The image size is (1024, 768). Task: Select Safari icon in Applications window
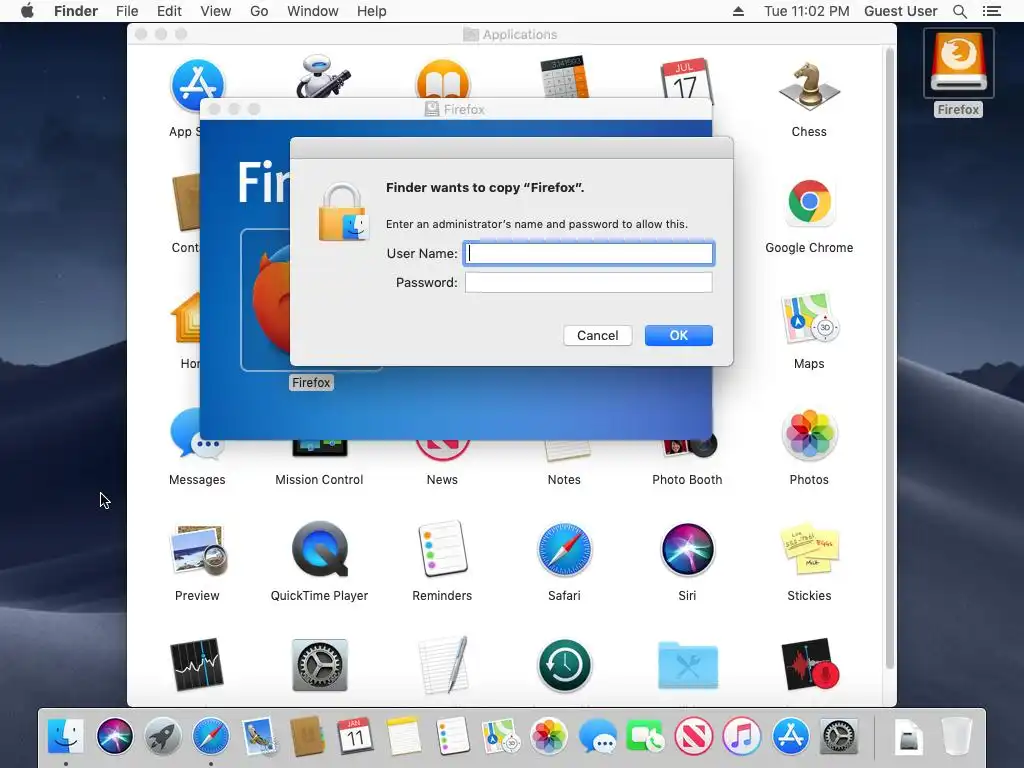tap(564, 550)
